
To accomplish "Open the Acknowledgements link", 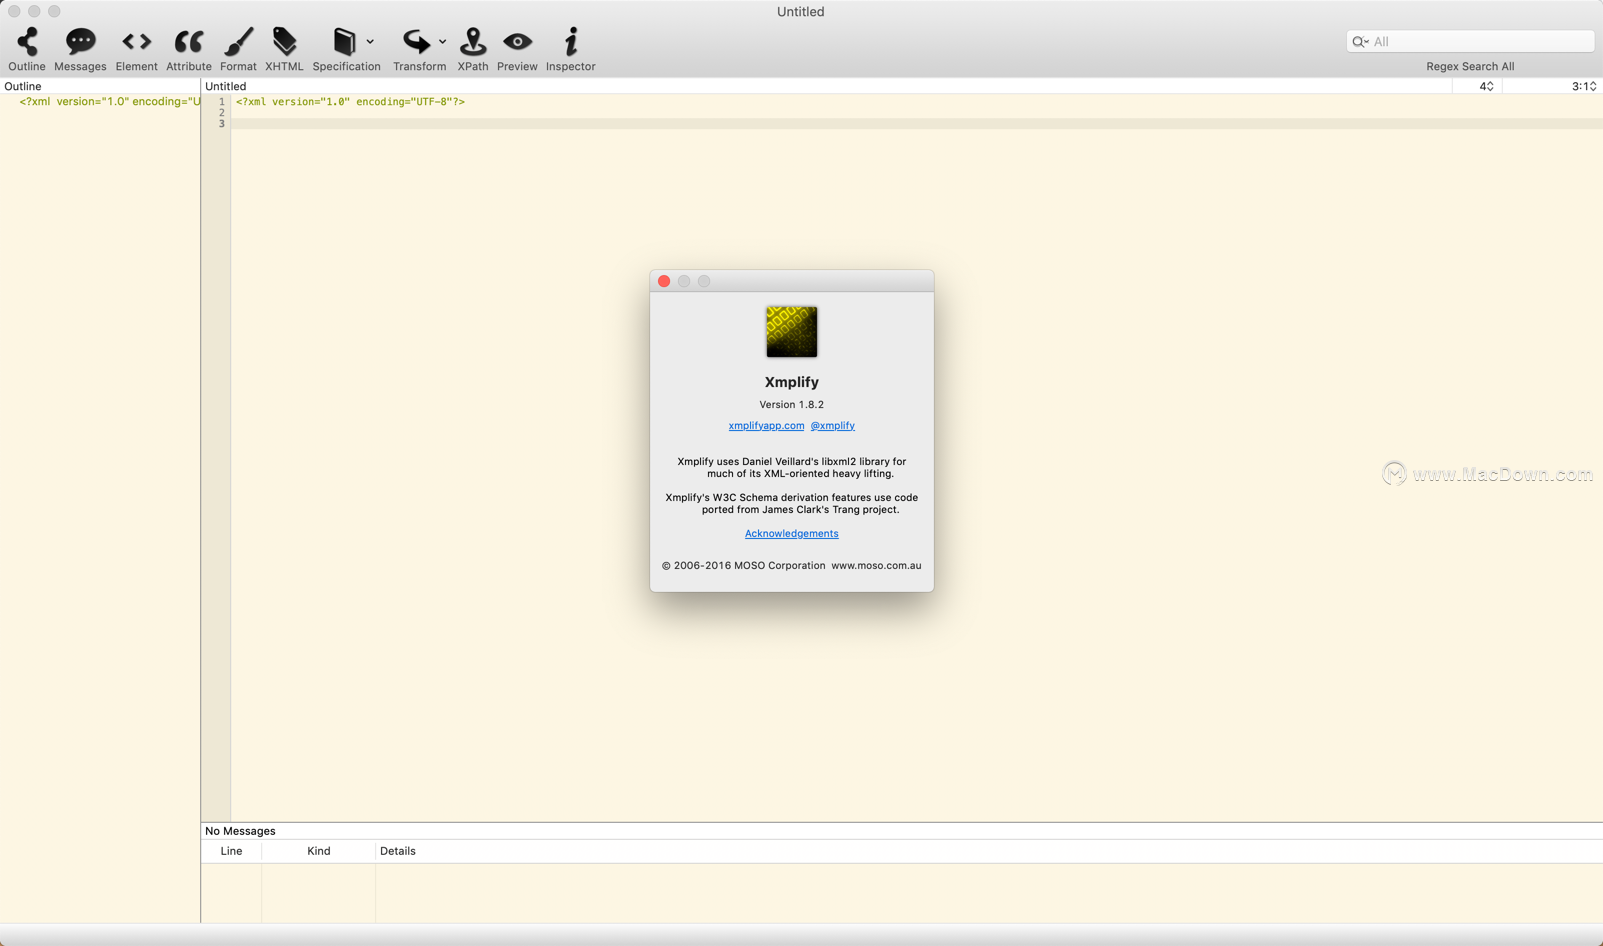I will [792, 534].
